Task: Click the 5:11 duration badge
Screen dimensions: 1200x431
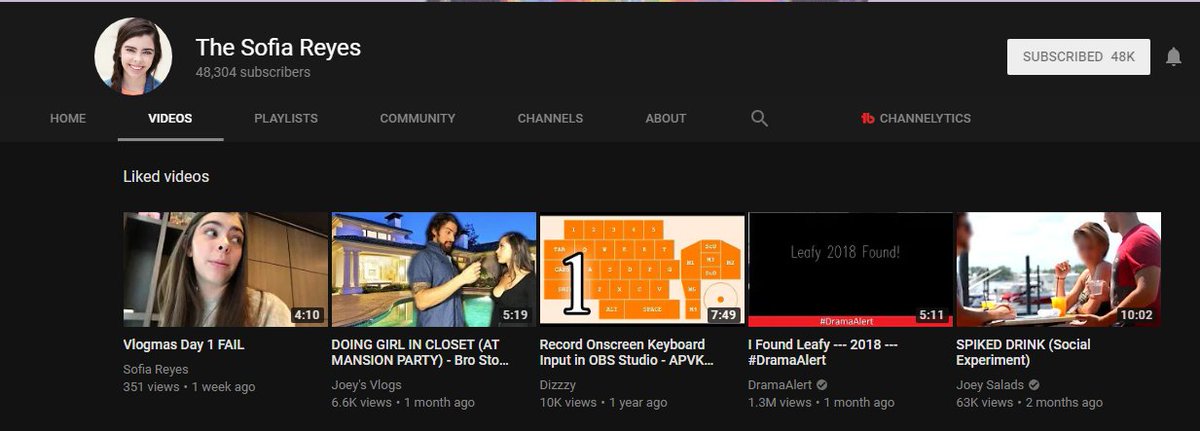Action: coord(931,314)
